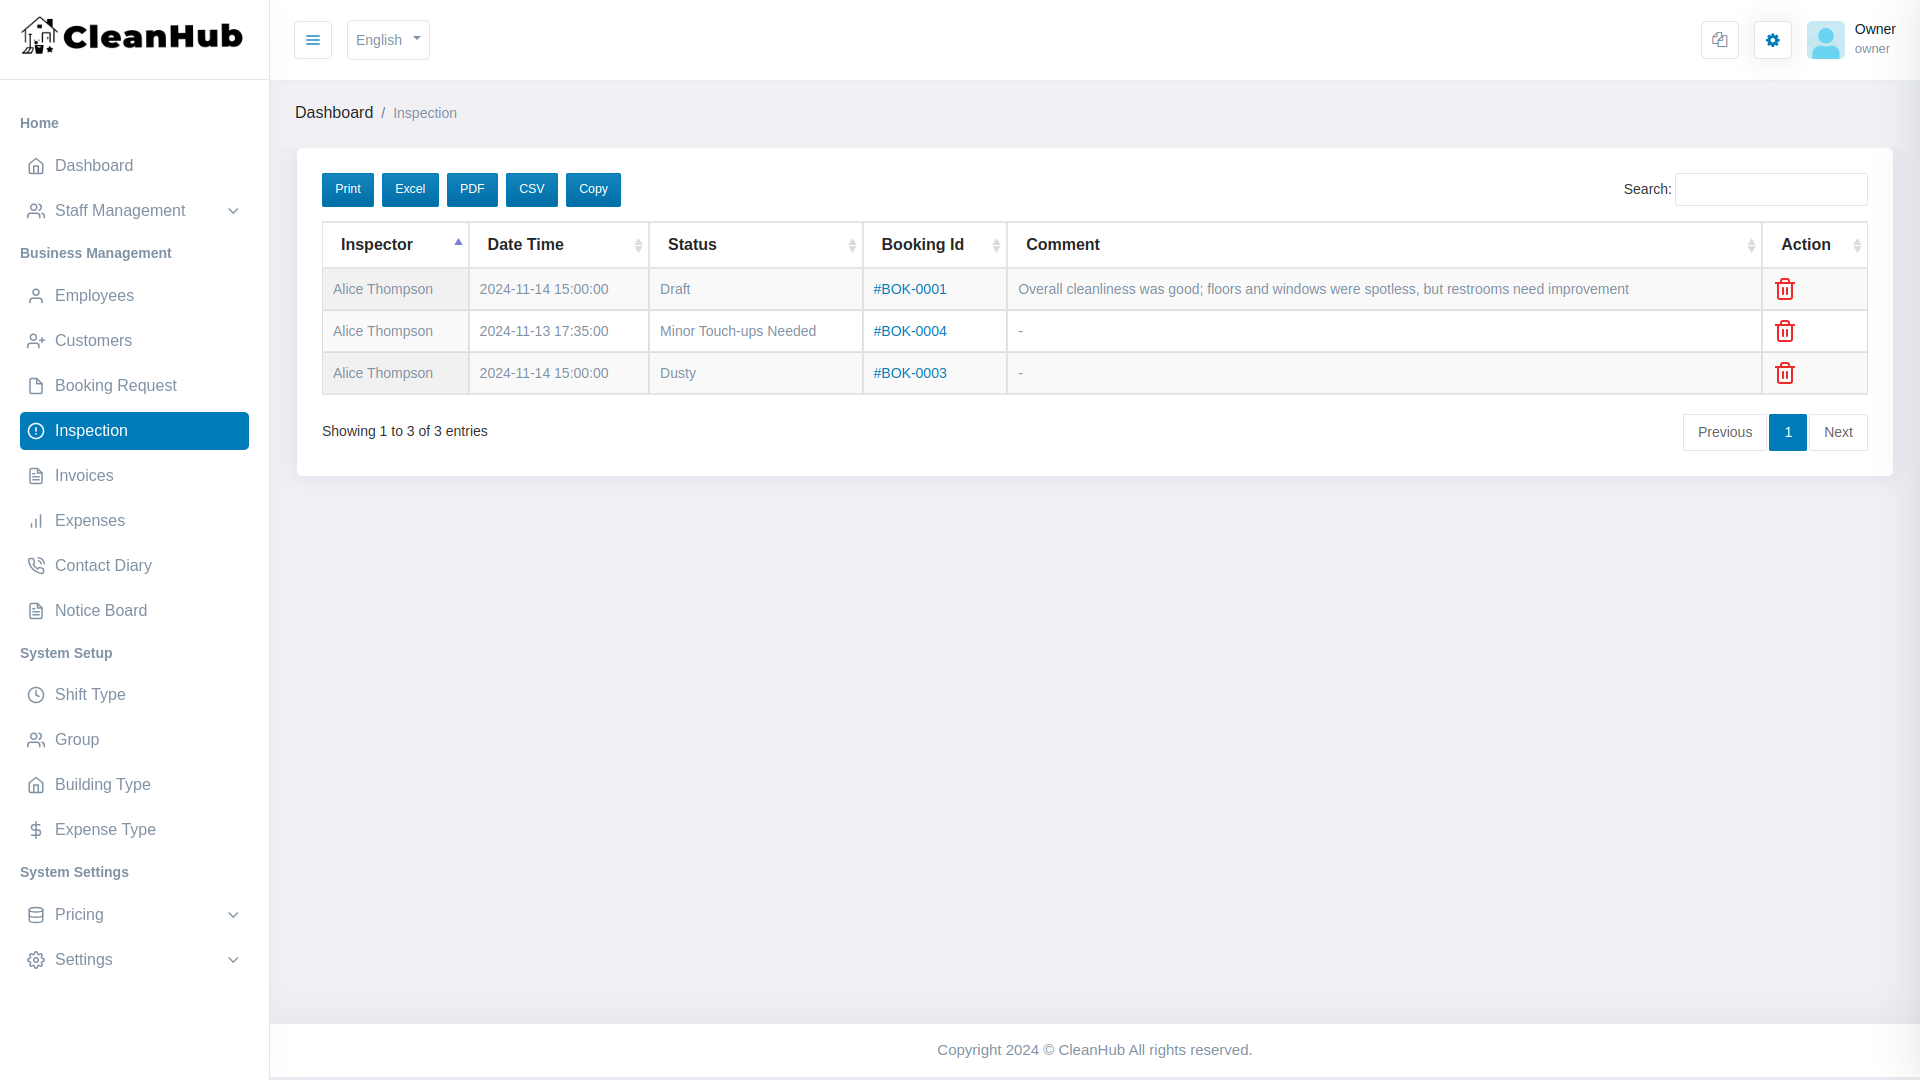Open Contact Diary using its phone icon
1920x1080 pixels.
click(36, 565)
